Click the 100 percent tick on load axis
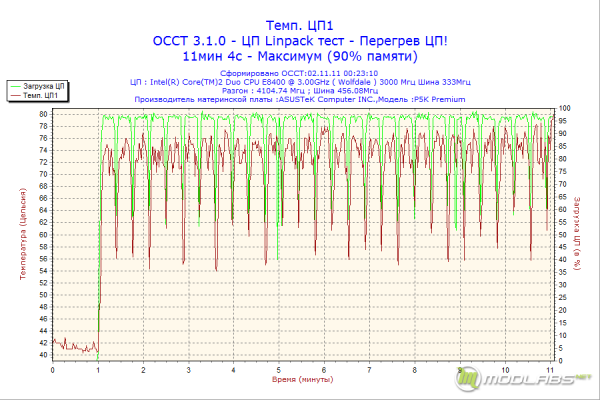 (564, 108)
